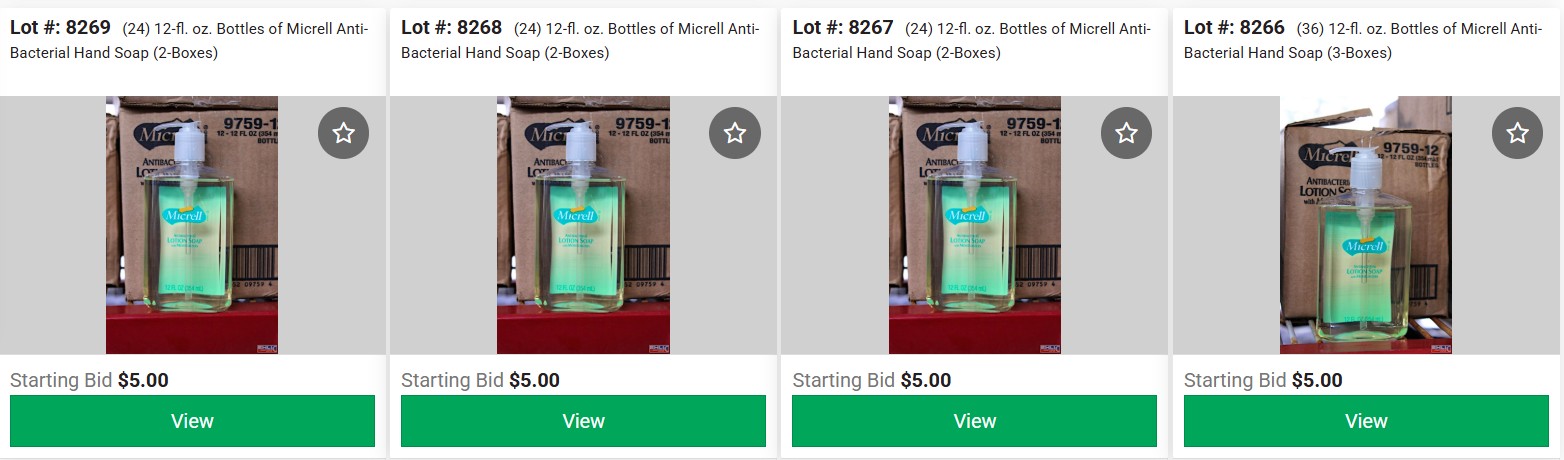This screenshot has height=460, width=1564.
Task: Open the Micrell bottle thumbnail of Lot 8267
Action: (x=975, y=225)
